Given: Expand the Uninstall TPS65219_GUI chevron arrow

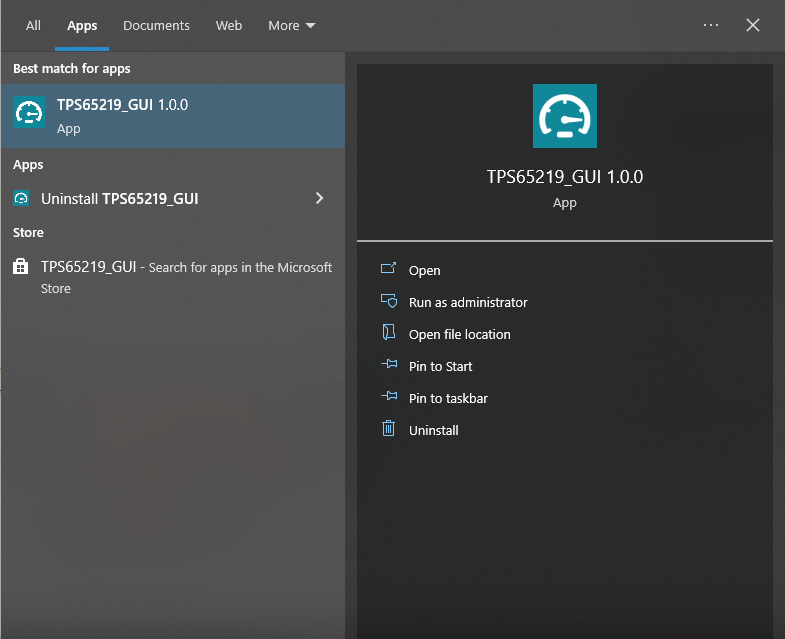Looking at the screenshot, I should coord(319,199).
